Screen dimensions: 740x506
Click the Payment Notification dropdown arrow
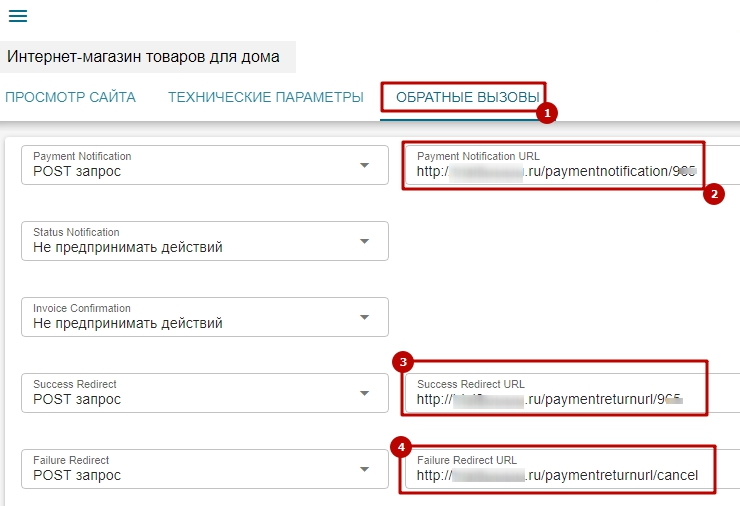tap(364, 165)
